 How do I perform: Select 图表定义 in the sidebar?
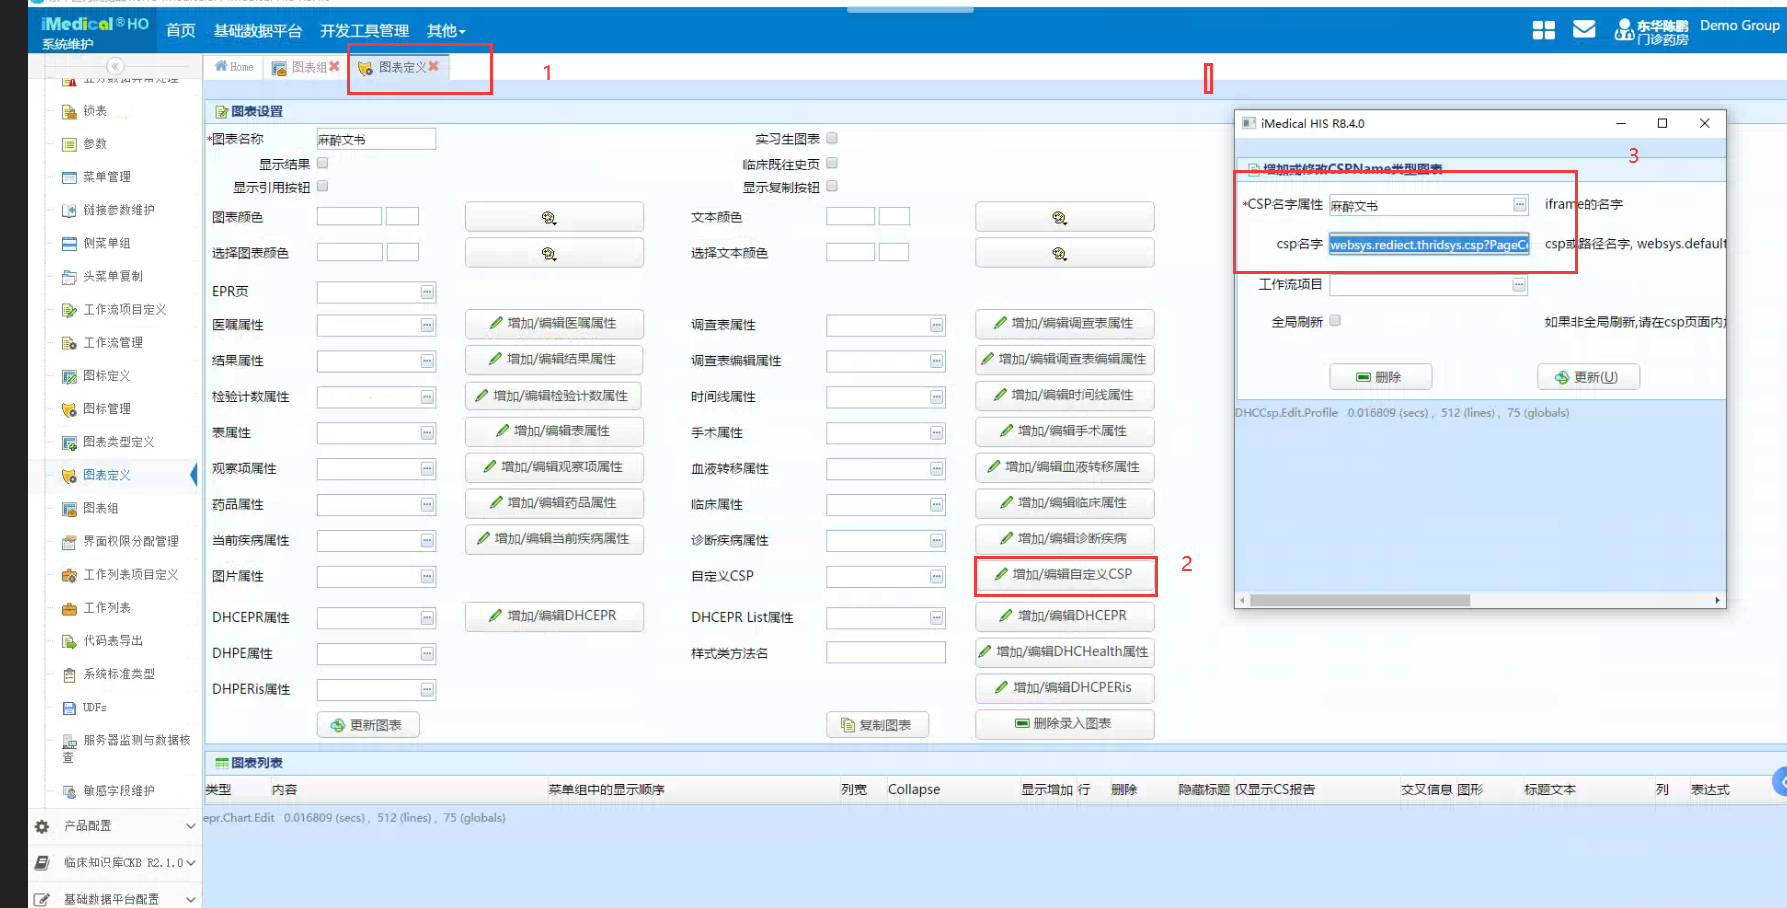pos(107,475)
